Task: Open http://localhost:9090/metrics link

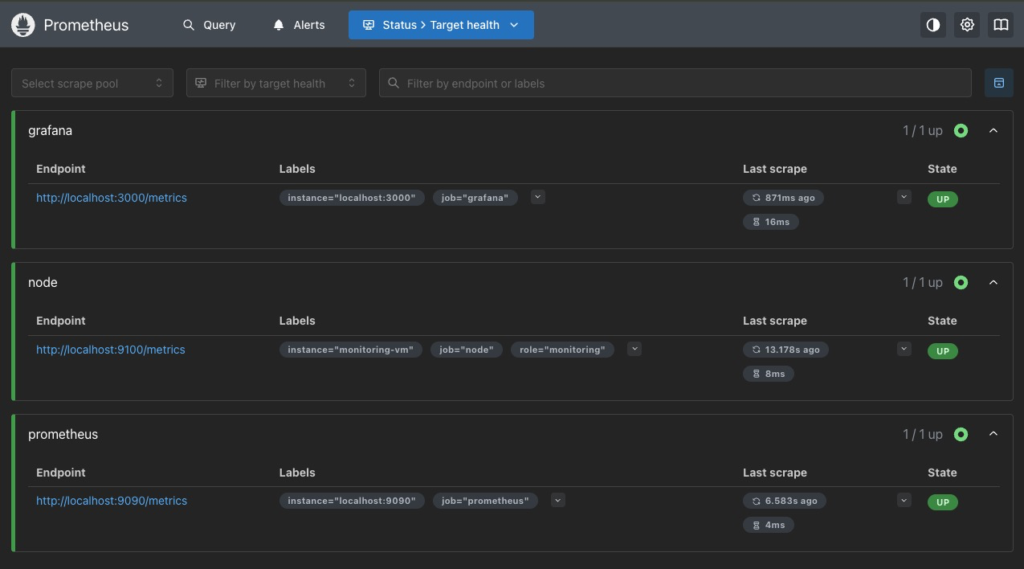Action: click(x=112, y=500)
